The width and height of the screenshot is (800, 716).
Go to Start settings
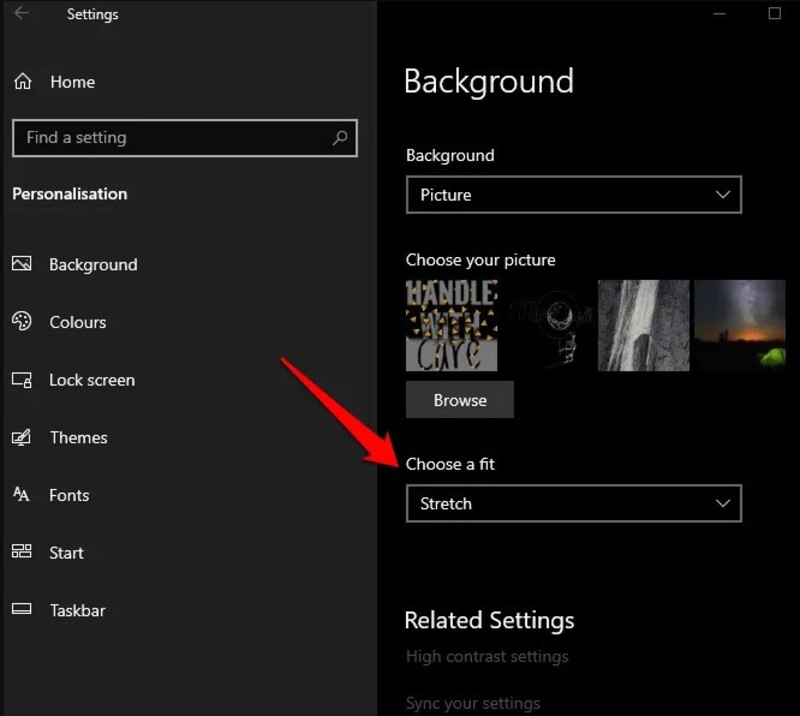[66, 553]
